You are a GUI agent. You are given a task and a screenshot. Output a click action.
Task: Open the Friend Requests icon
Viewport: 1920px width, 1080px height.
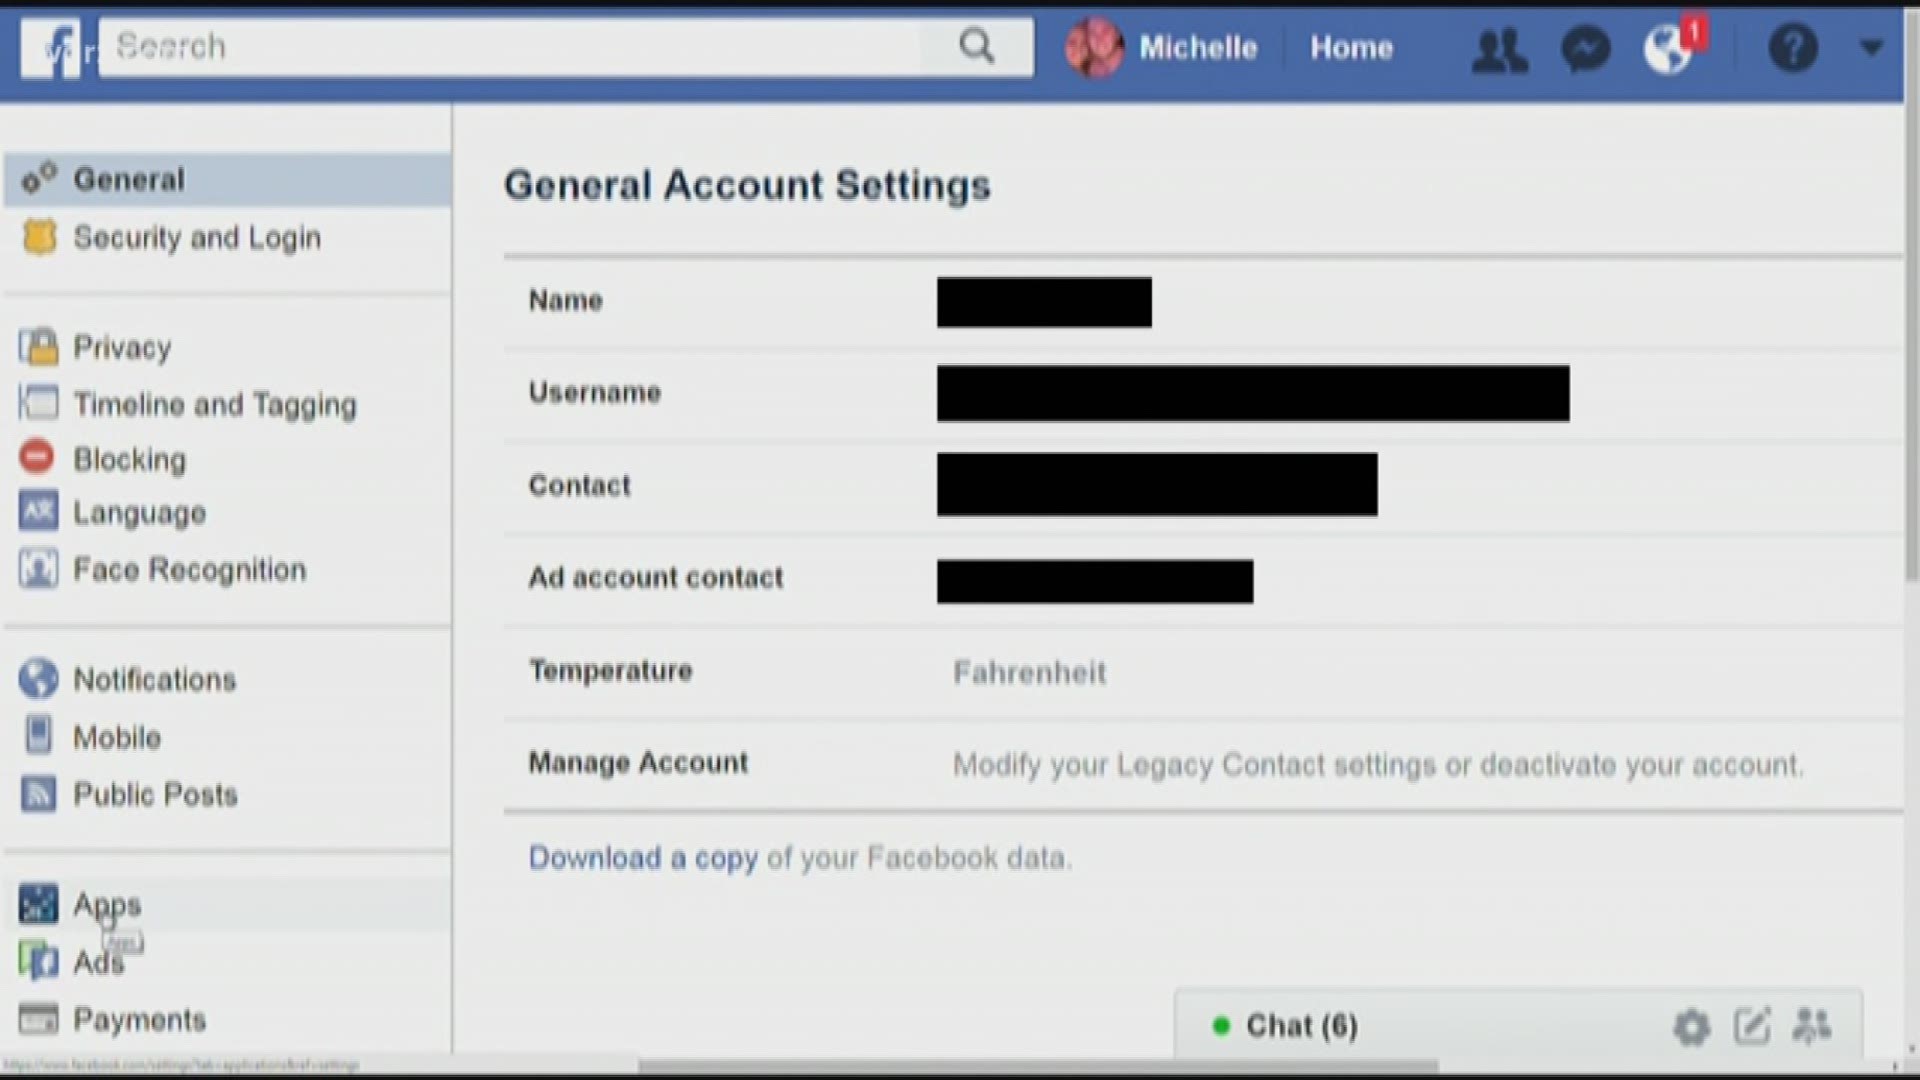tap(1499, 48)
